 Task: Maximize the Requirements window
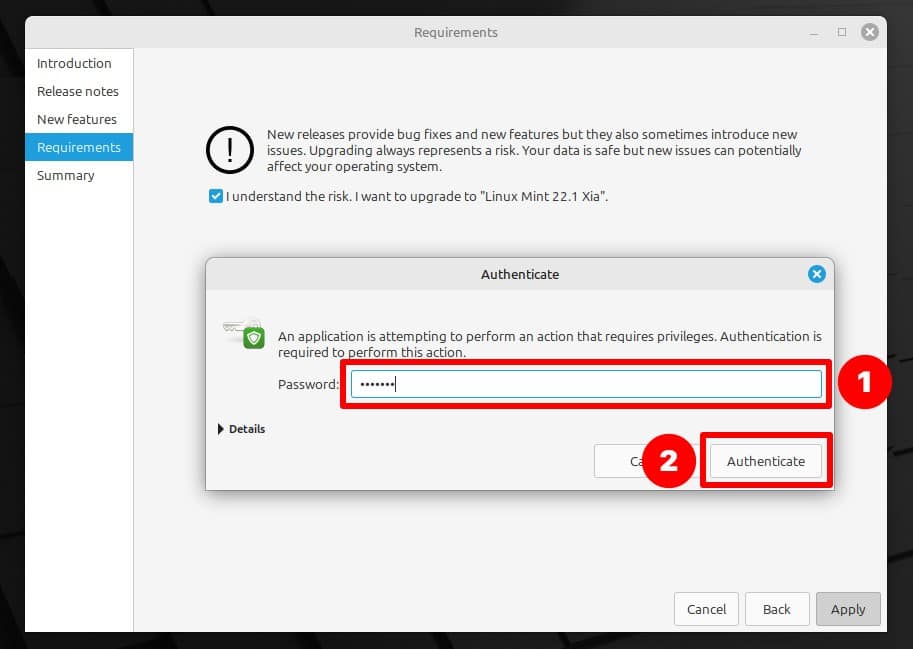(x=842, y=32)
